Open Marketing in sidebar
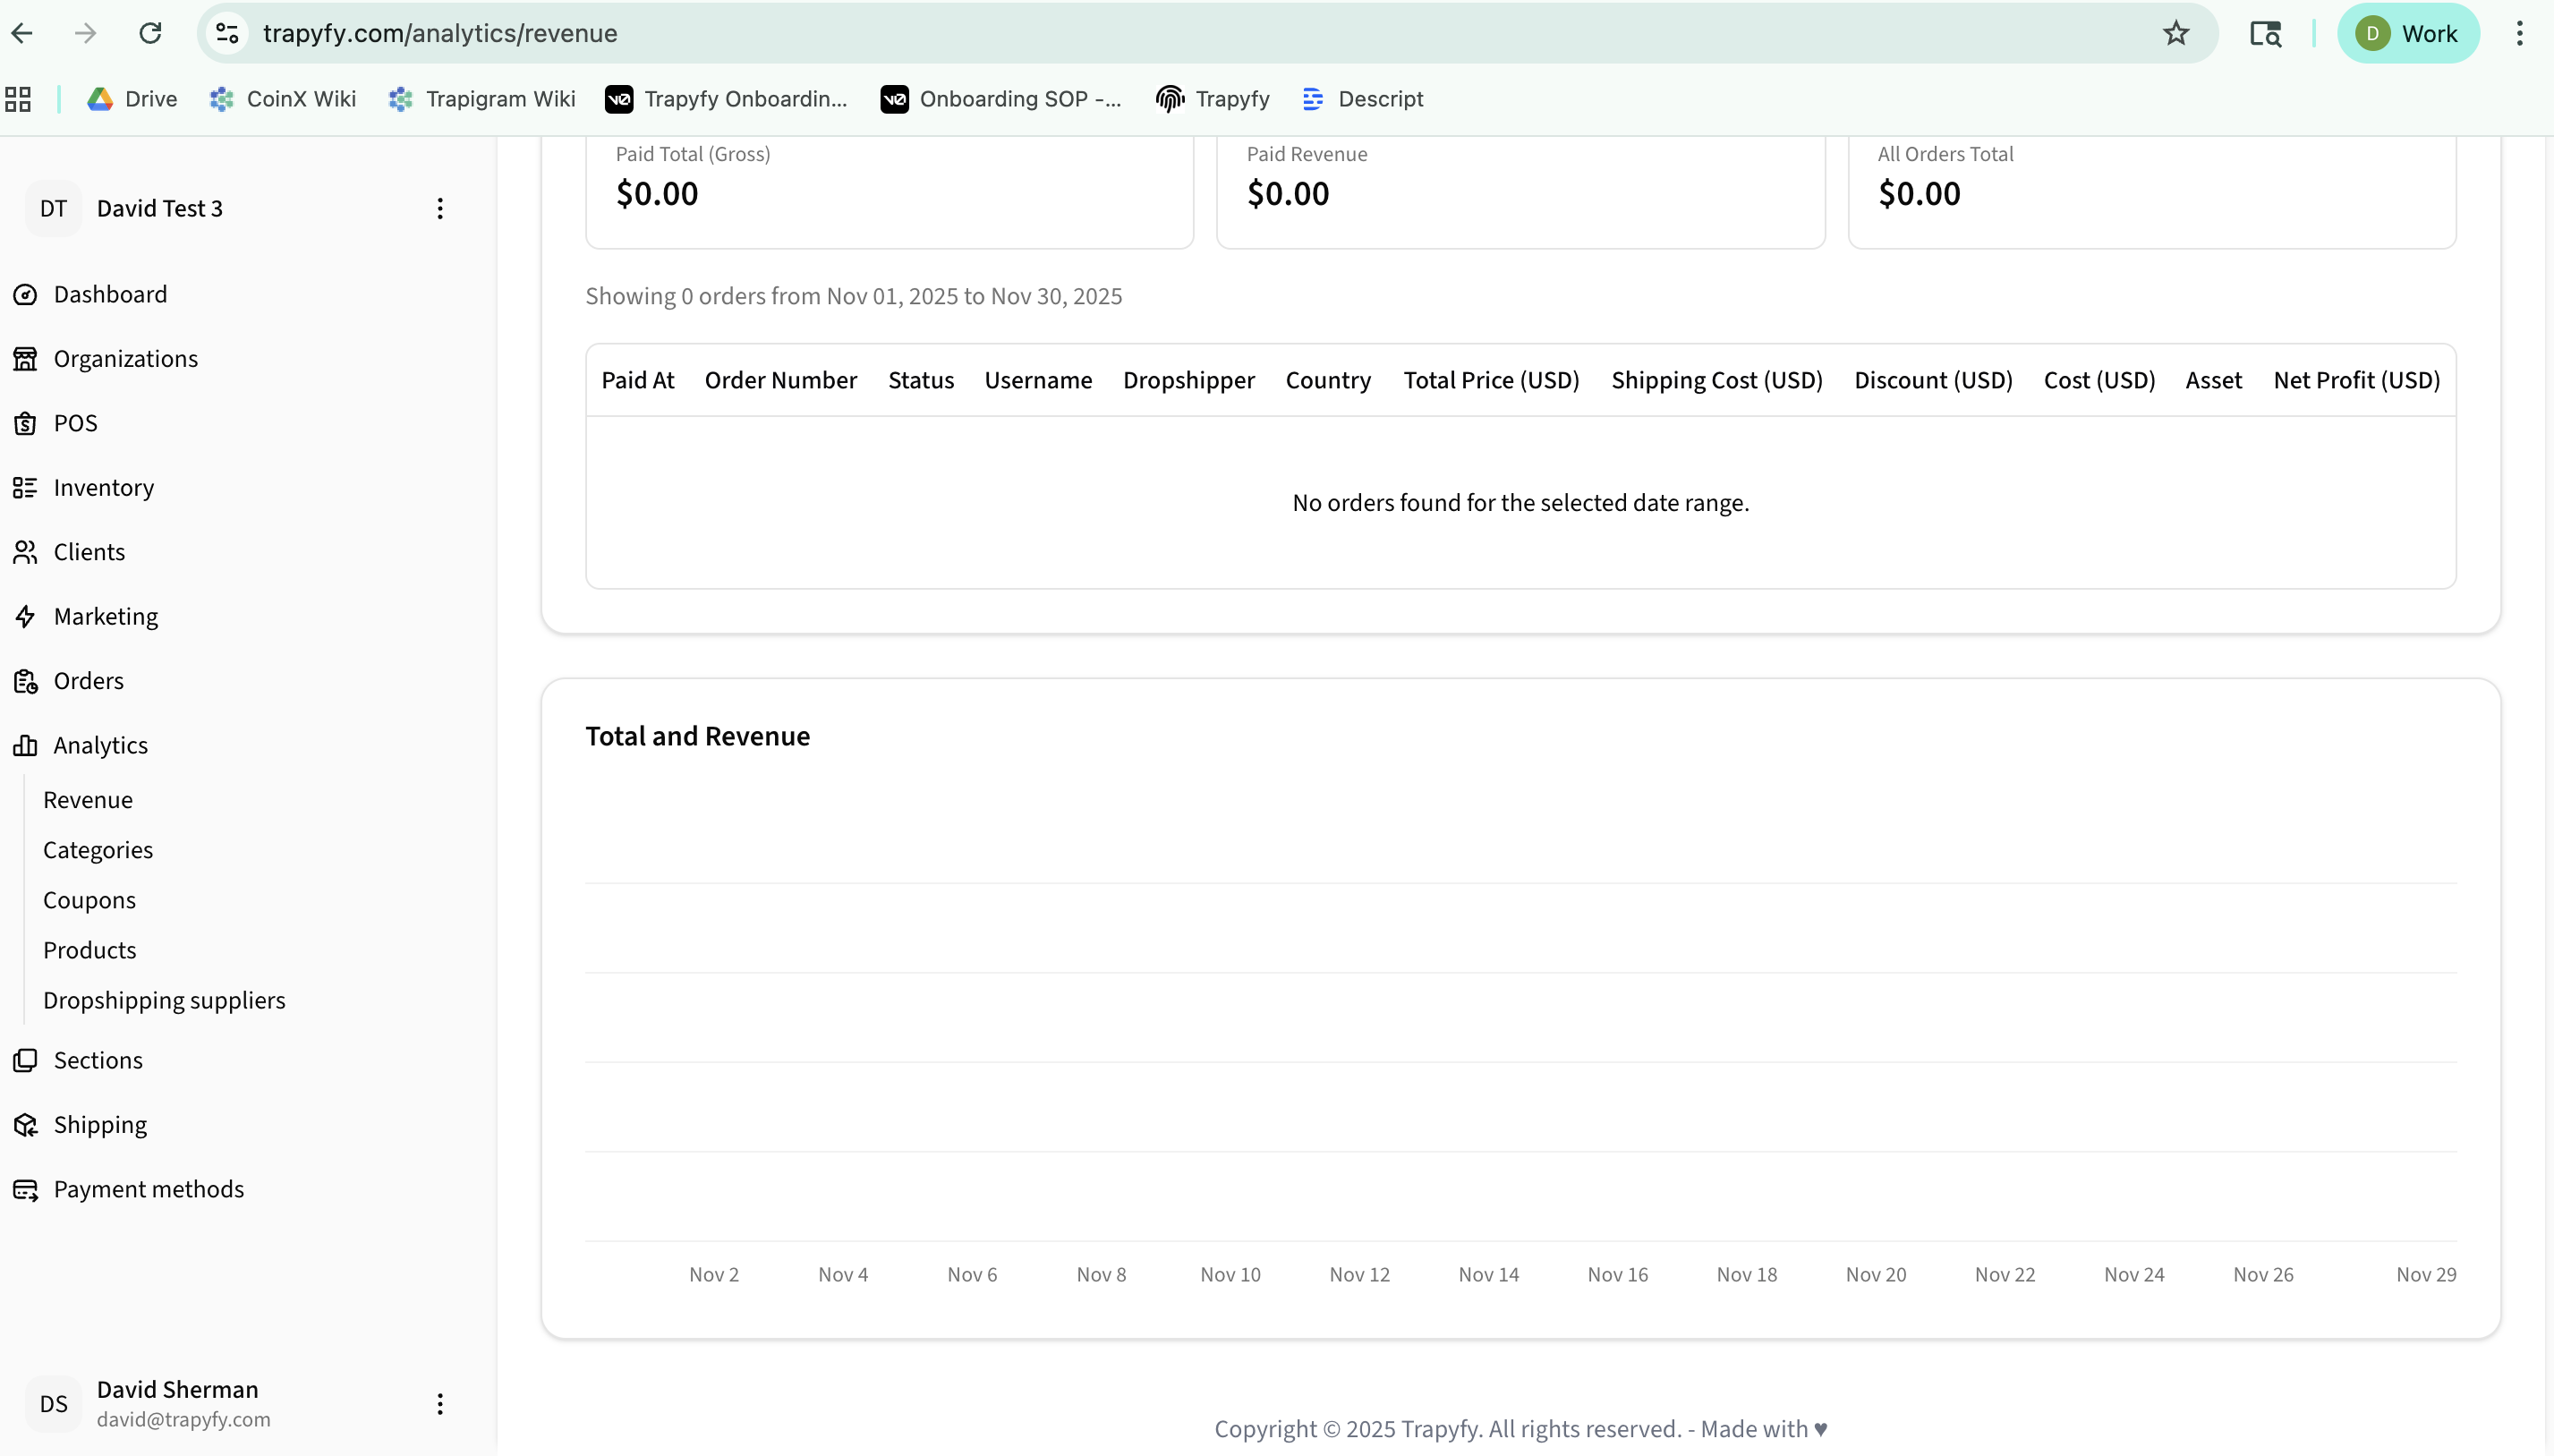2554x1456 pixels. [106, 616]
